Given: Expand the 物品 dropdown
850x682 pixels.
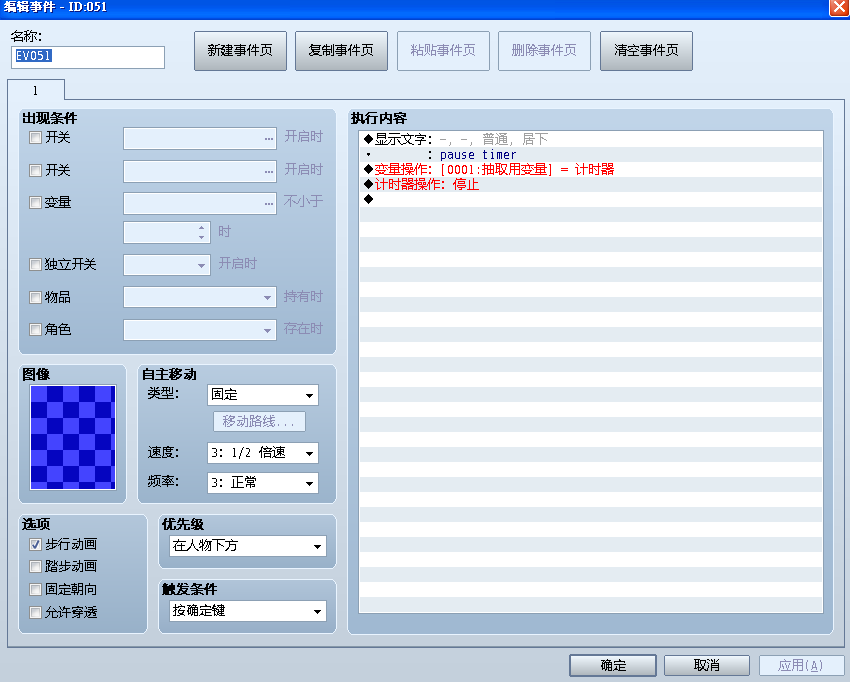Looking at the screenshot, I should (200, 297).
